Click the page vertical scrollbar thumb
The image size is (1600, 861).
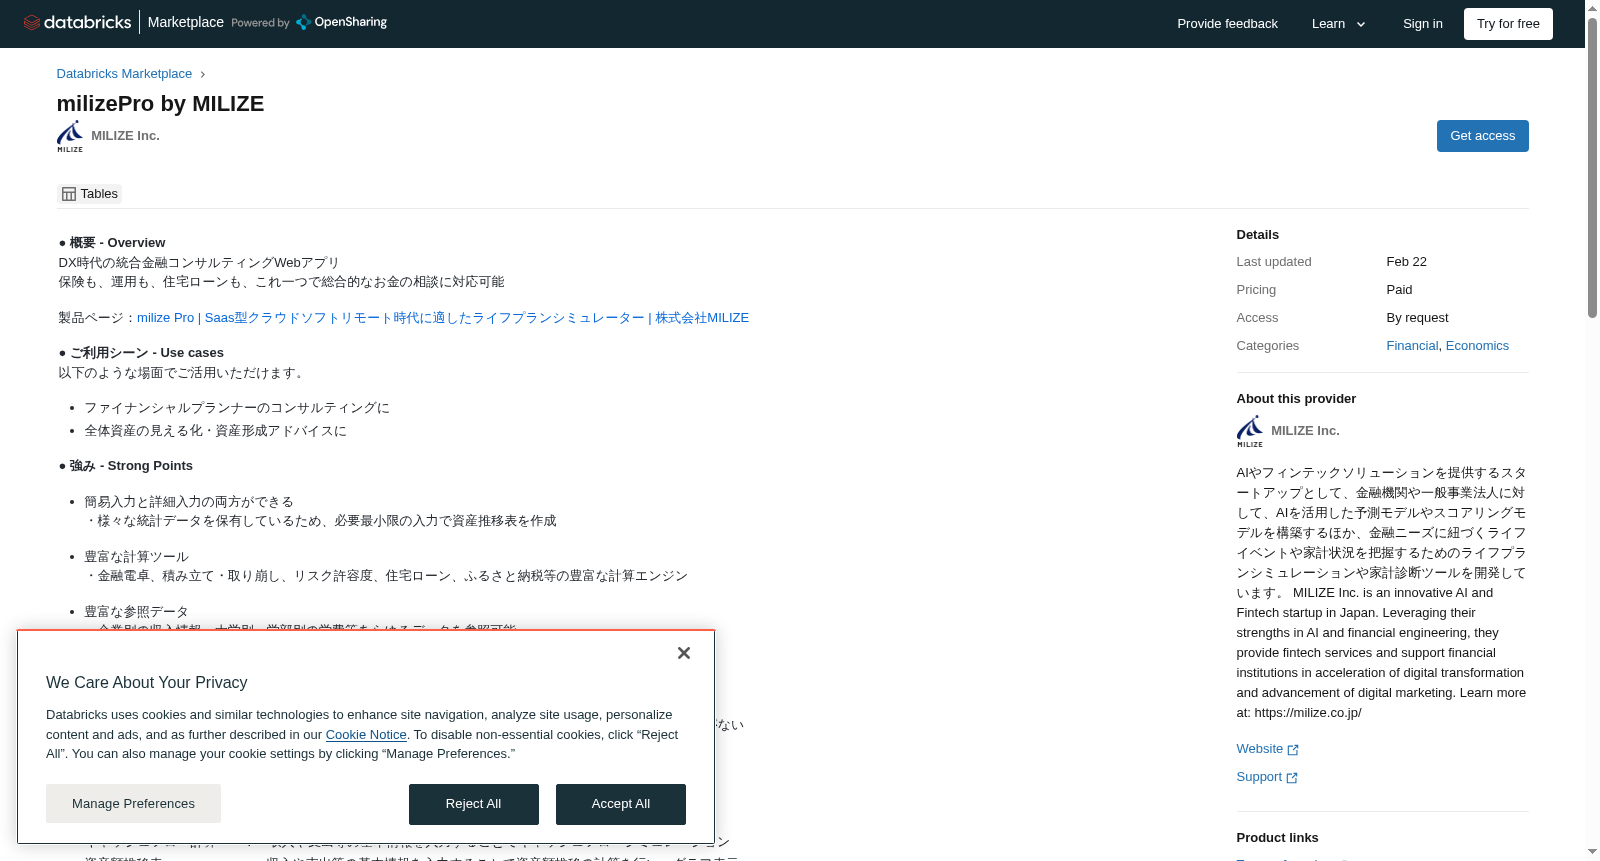[1592, 167]
